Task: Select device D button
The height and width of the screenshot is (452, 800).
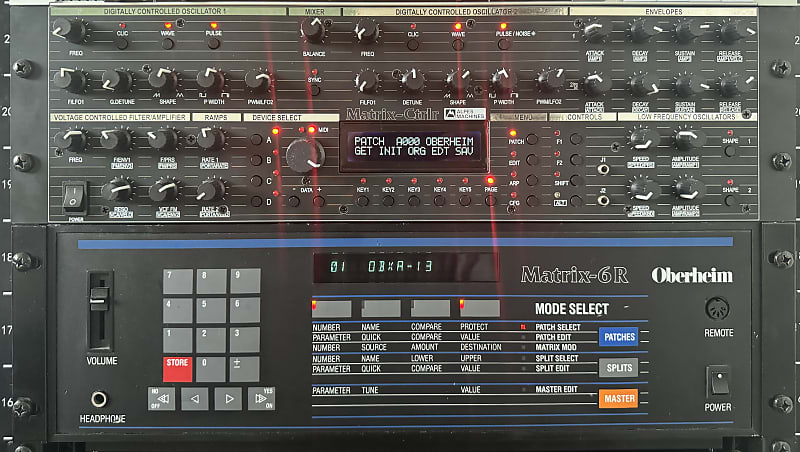Action: tap(256, 201)
